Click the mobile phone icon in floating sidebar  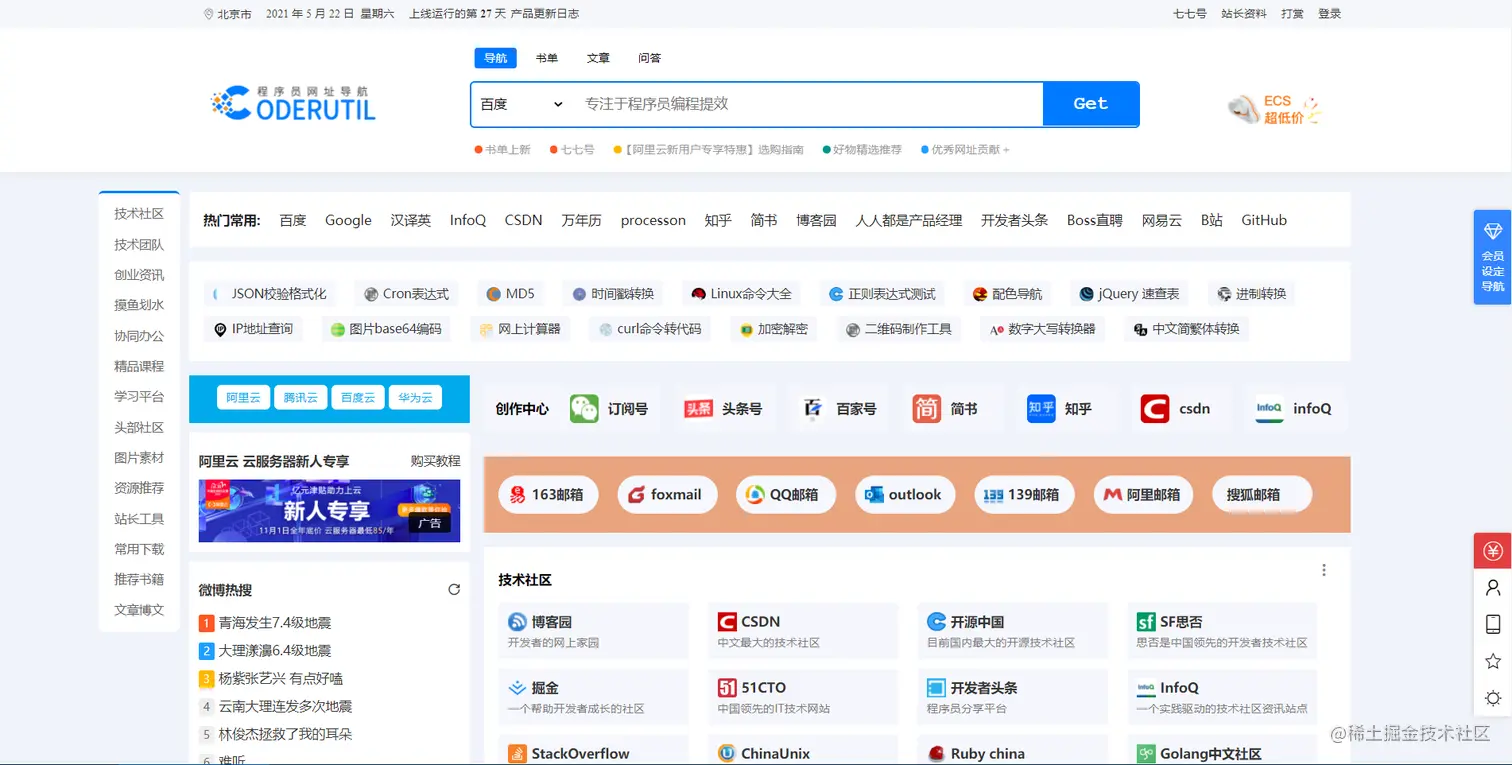click(1493, 625)
